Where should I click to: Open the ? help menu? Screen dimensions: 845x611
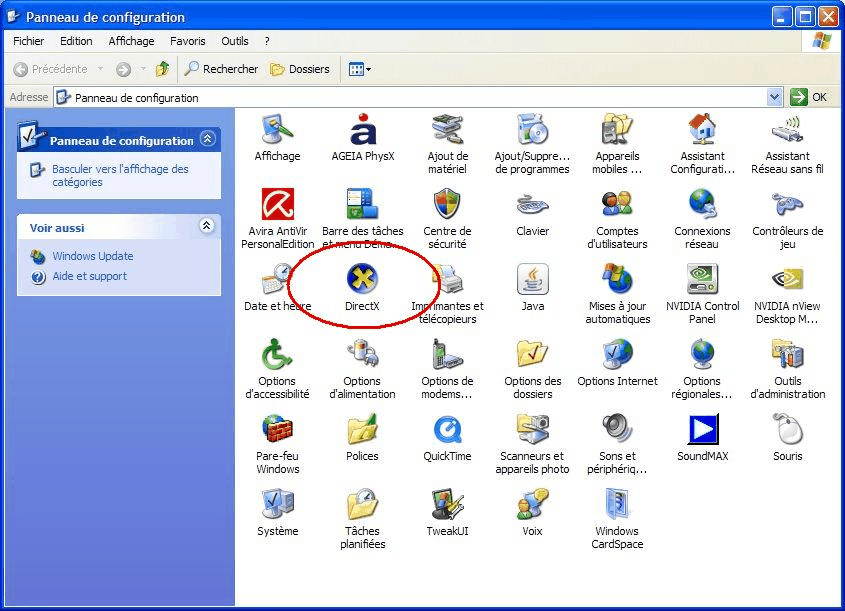coord(267,41)
